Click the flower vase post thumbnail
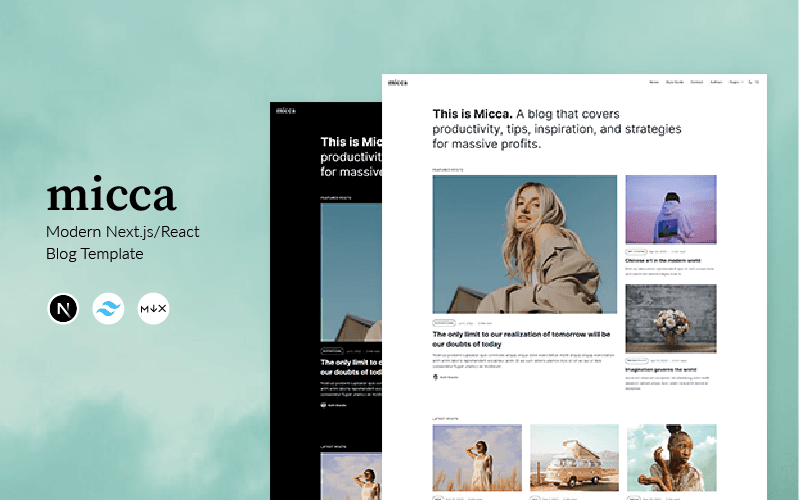Viewport: 800px width, 500px height. [670, 318]
